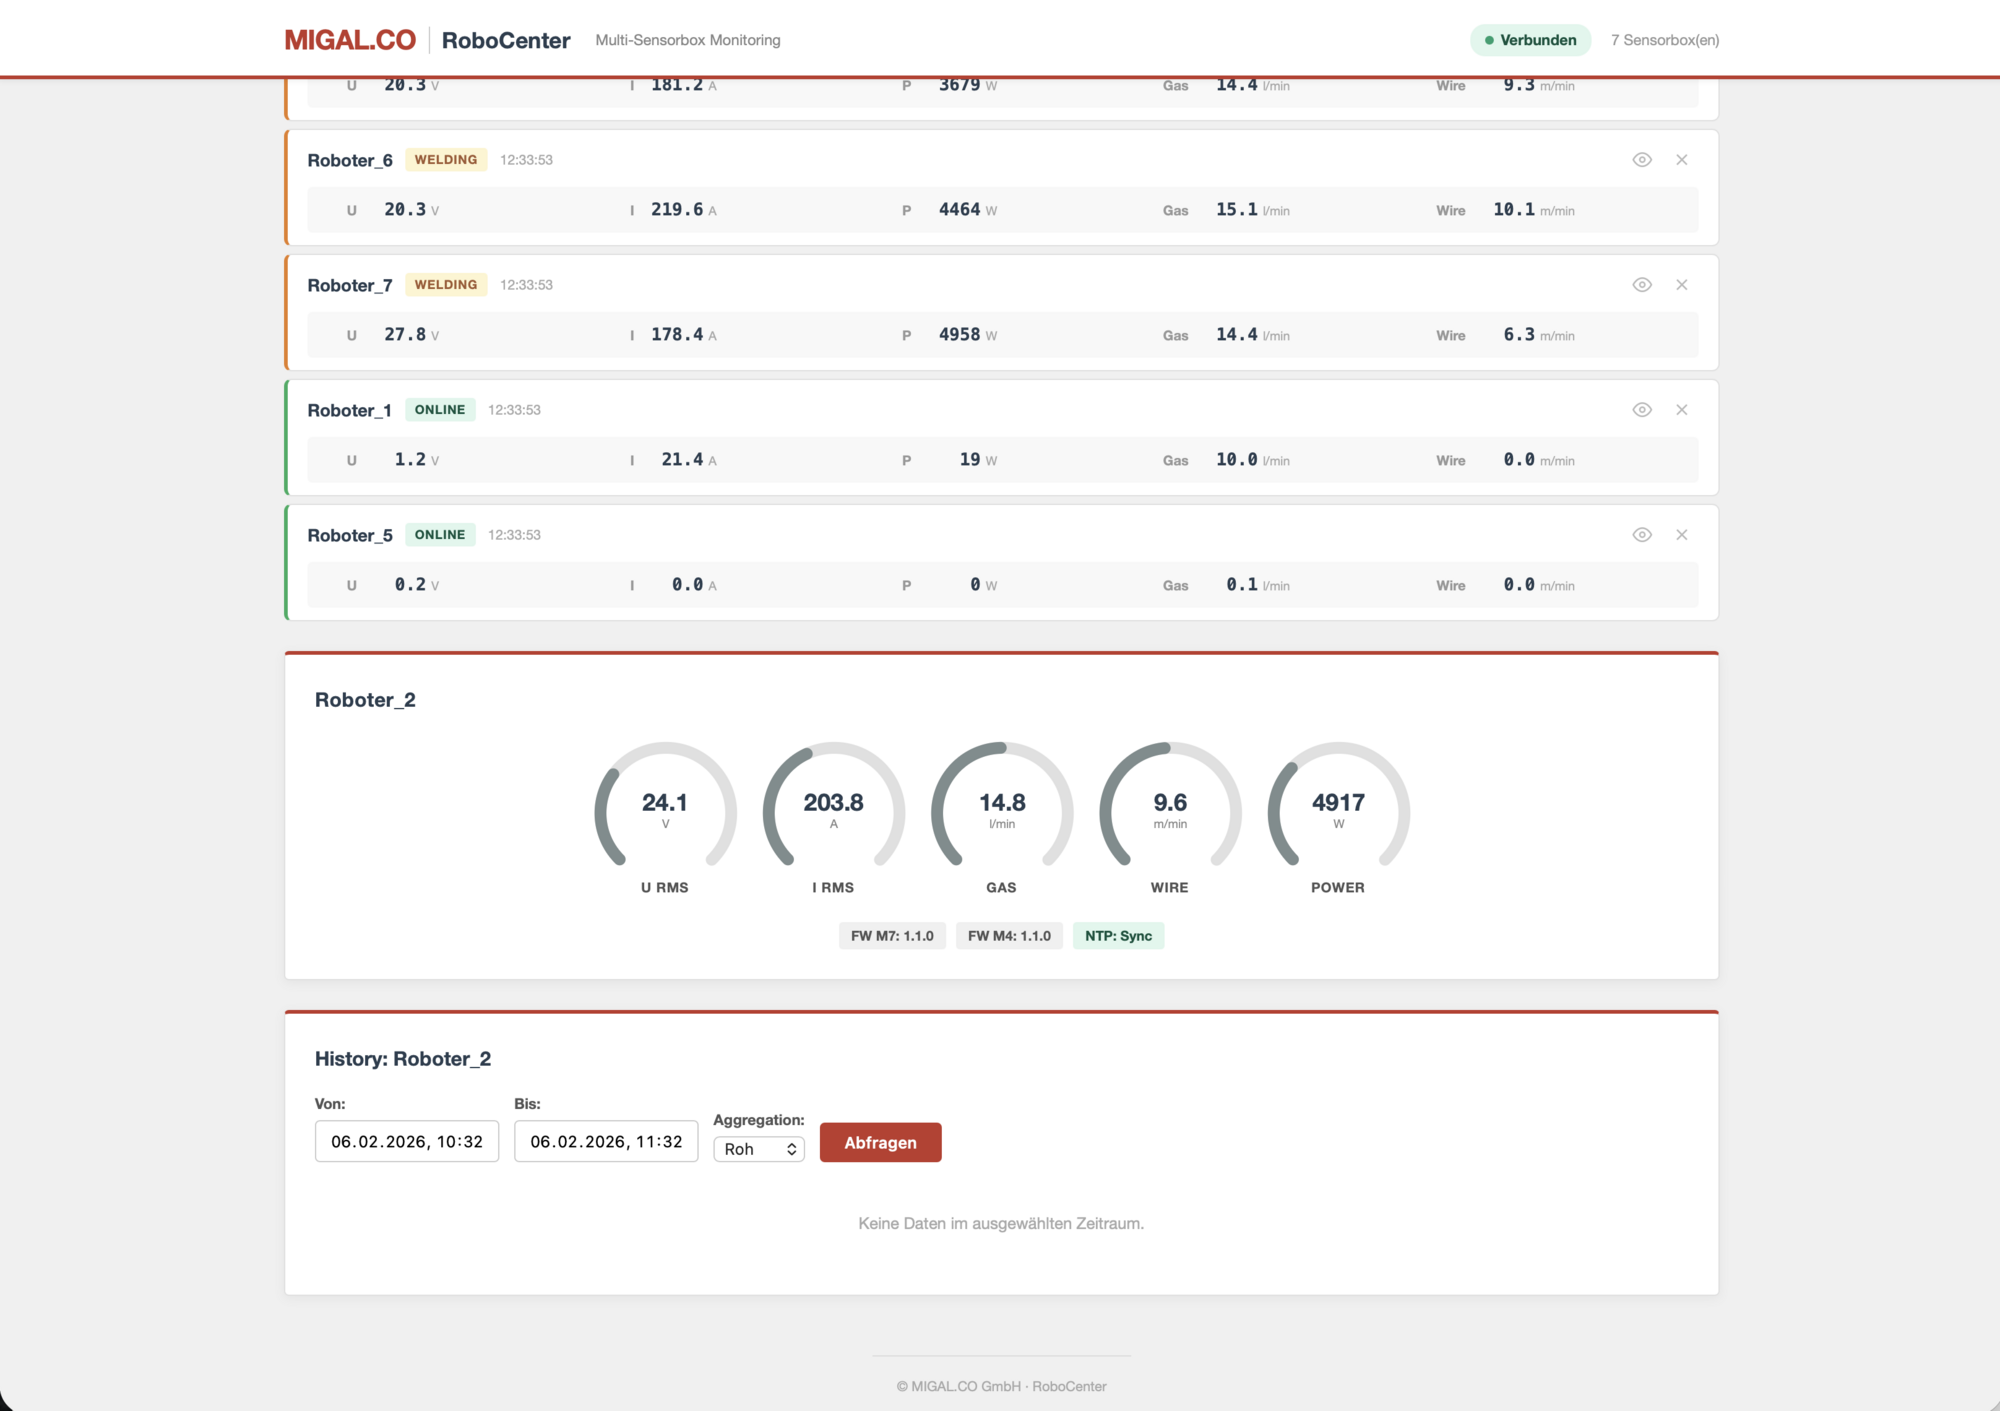The image size is (2000, 1411).
Task: Close Roboter_5 card with X icon
Action: pyautogui.click(x=1682, y=535)
